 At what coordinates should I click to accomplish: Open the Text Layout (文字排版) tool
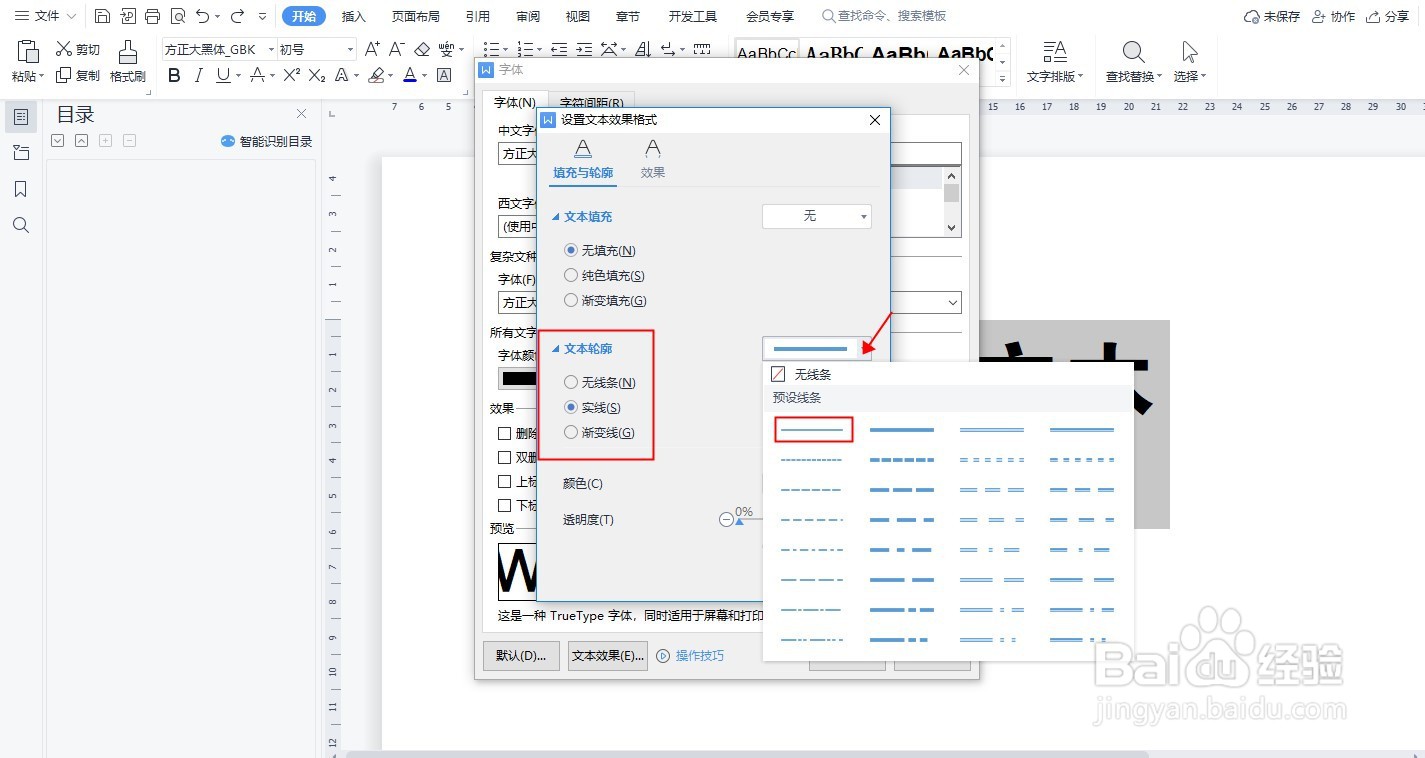click(x=1054, y=60)
